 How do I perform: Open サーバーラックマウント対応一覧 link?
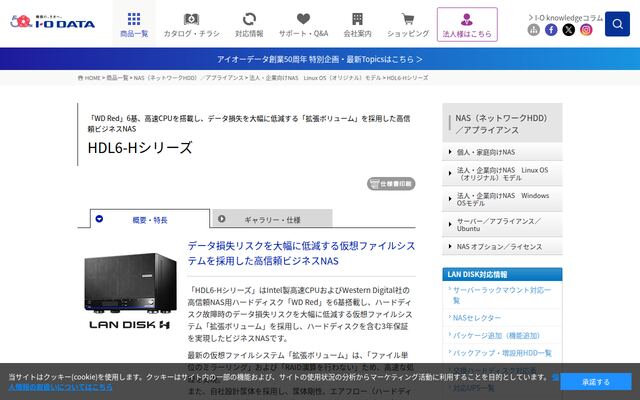(x=501, y=295)
